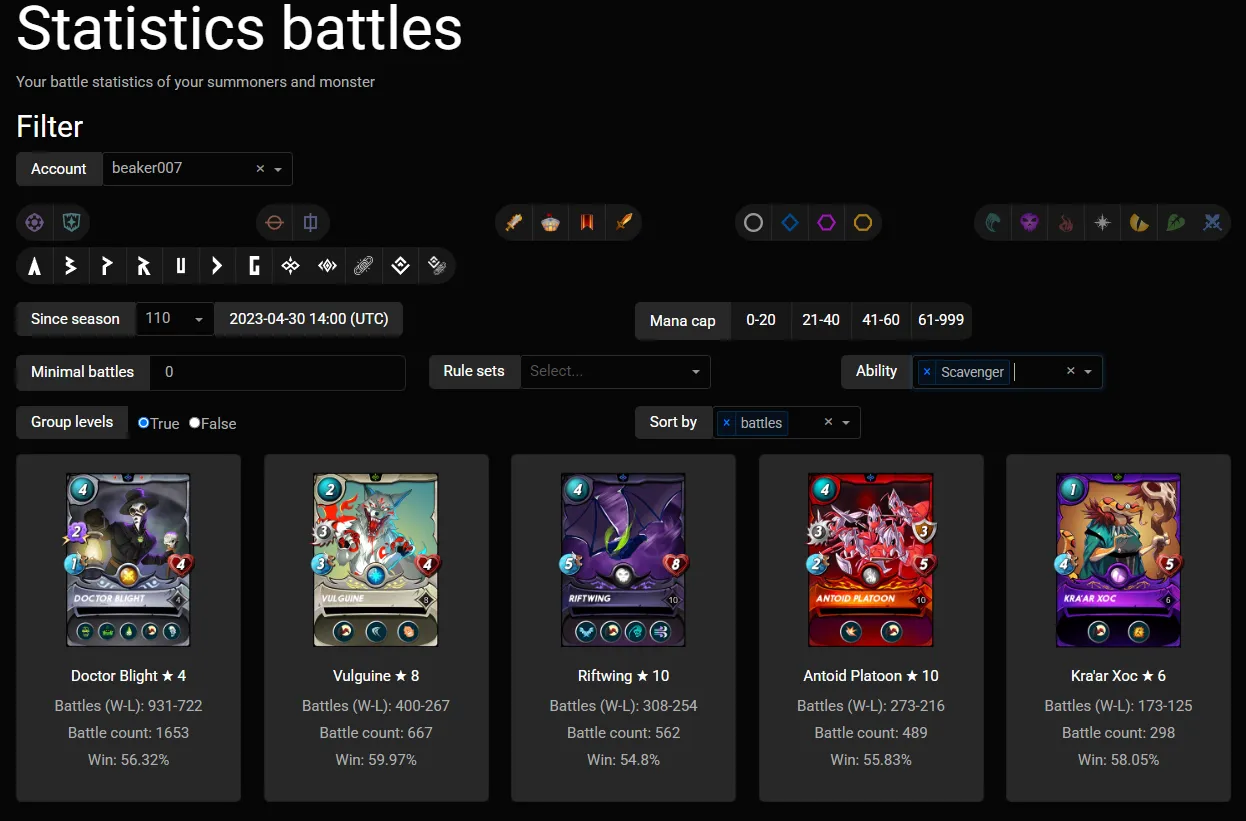Expand the Sort by dropdown arrow
Screen dimensions: 1246x821
coord(846,423)
